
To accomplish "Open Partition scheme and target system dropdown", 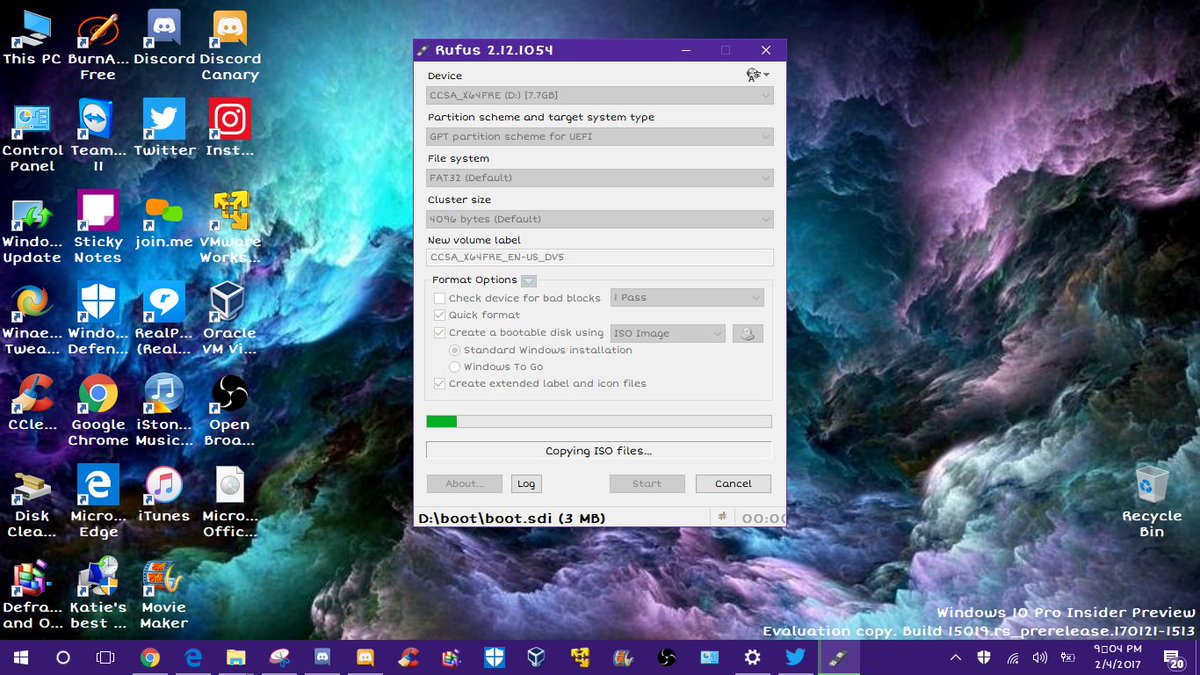I will coord(600,136).
